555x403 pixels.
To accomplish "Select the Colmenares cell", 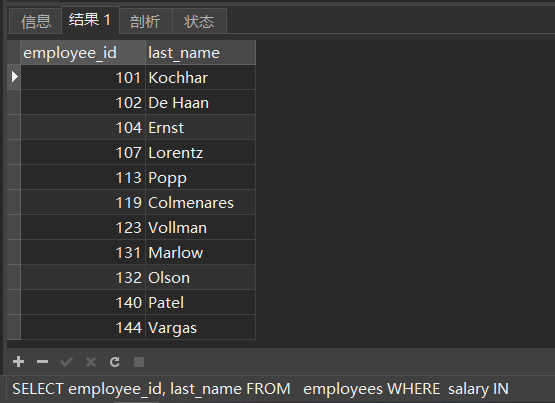I will [200, 202].
